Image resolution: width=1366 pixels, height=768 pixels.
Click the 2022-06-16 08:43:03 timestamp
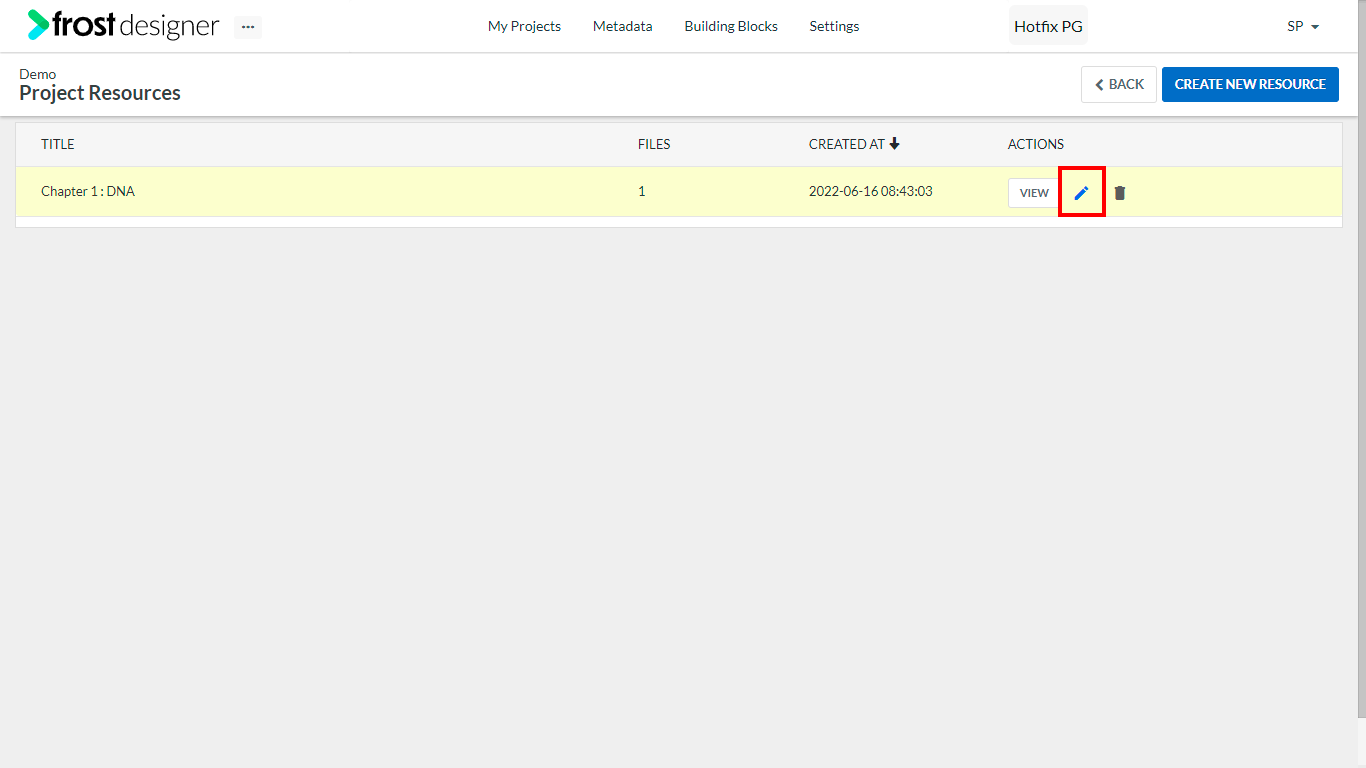coord(871,191)
